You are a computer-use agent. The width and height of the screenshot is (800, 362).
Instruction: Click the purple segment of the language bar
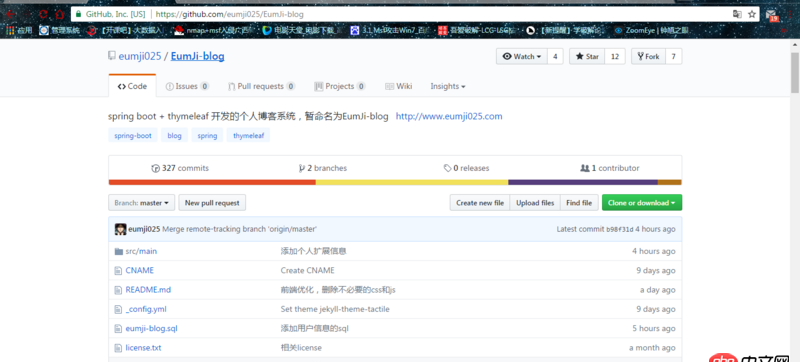(583, 182)
